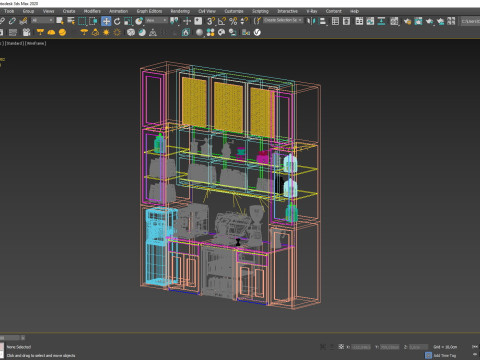
Task: Select the Select and Rotate tool
Action: [x=117, y=21]
